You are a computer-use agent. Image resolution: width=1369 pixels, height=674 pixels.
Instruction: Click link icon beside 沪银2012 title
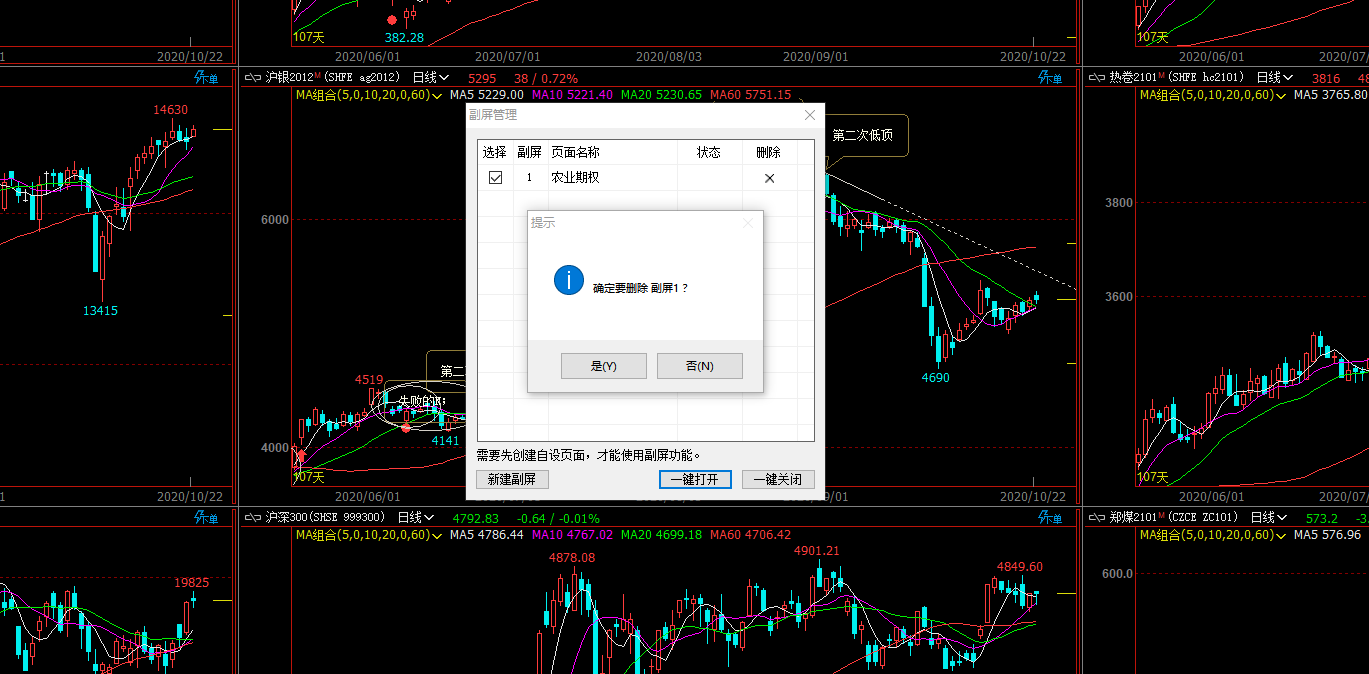tap(253, 78)
